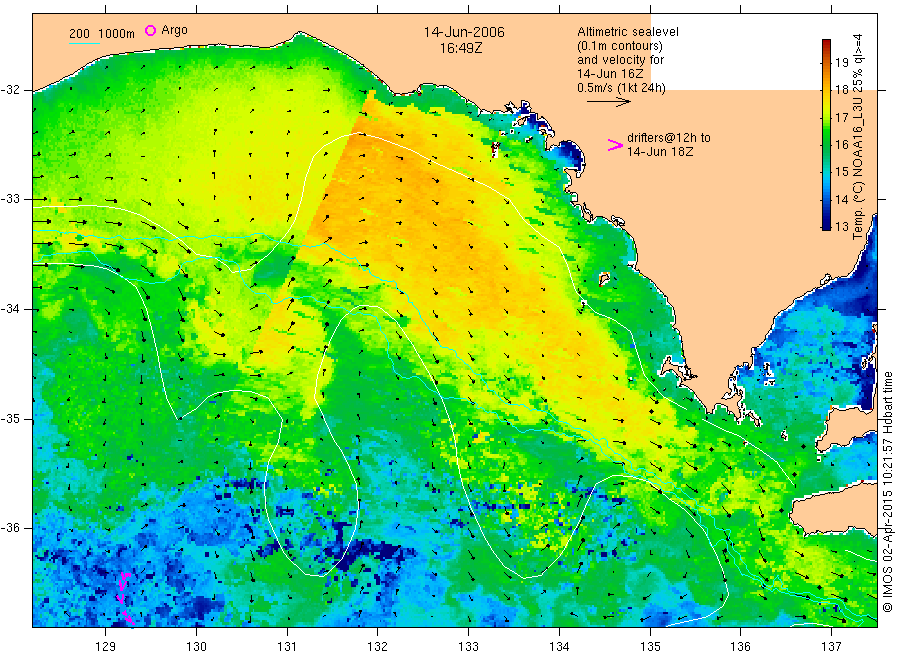Click the colorbar tick label "17"
This screenshot has width=900, height=660.
pos(841,117)
